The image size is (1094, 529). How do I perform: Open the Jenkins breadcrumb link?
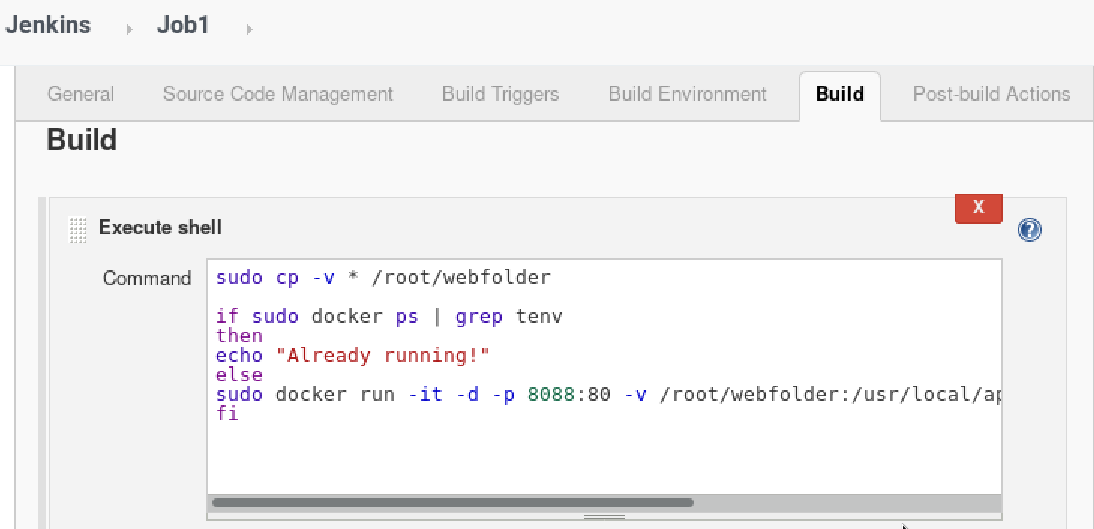(48, 25)
